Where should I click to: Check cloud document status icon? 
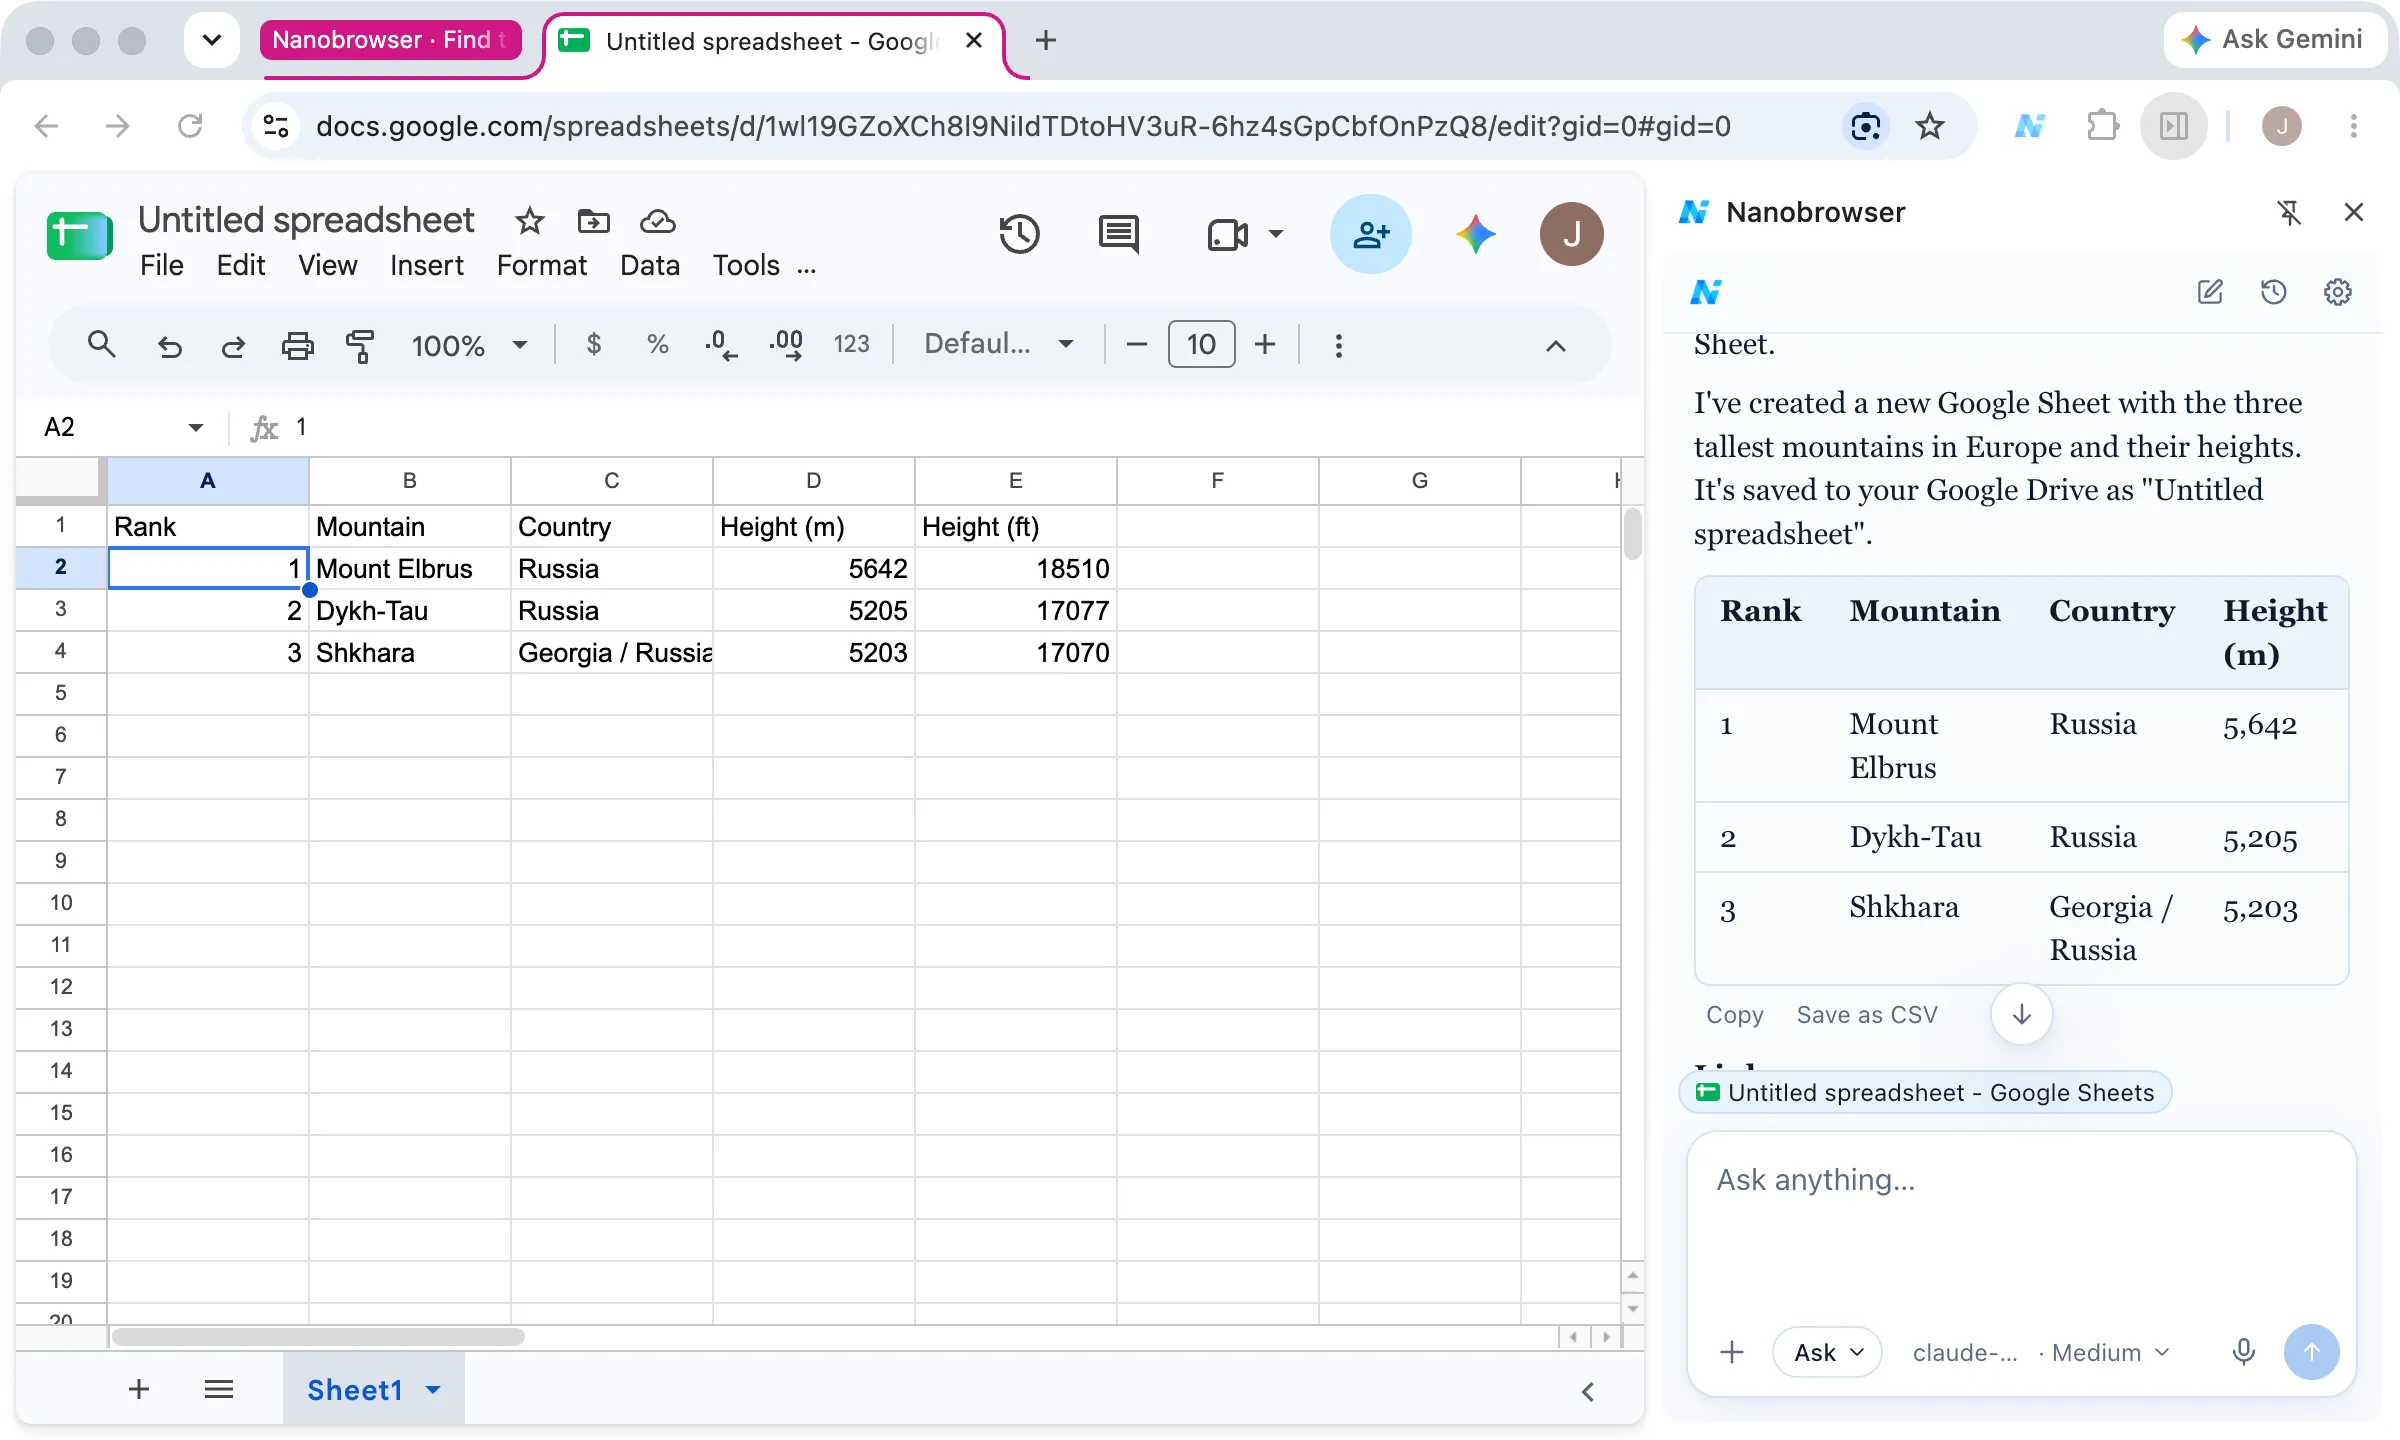657,221
